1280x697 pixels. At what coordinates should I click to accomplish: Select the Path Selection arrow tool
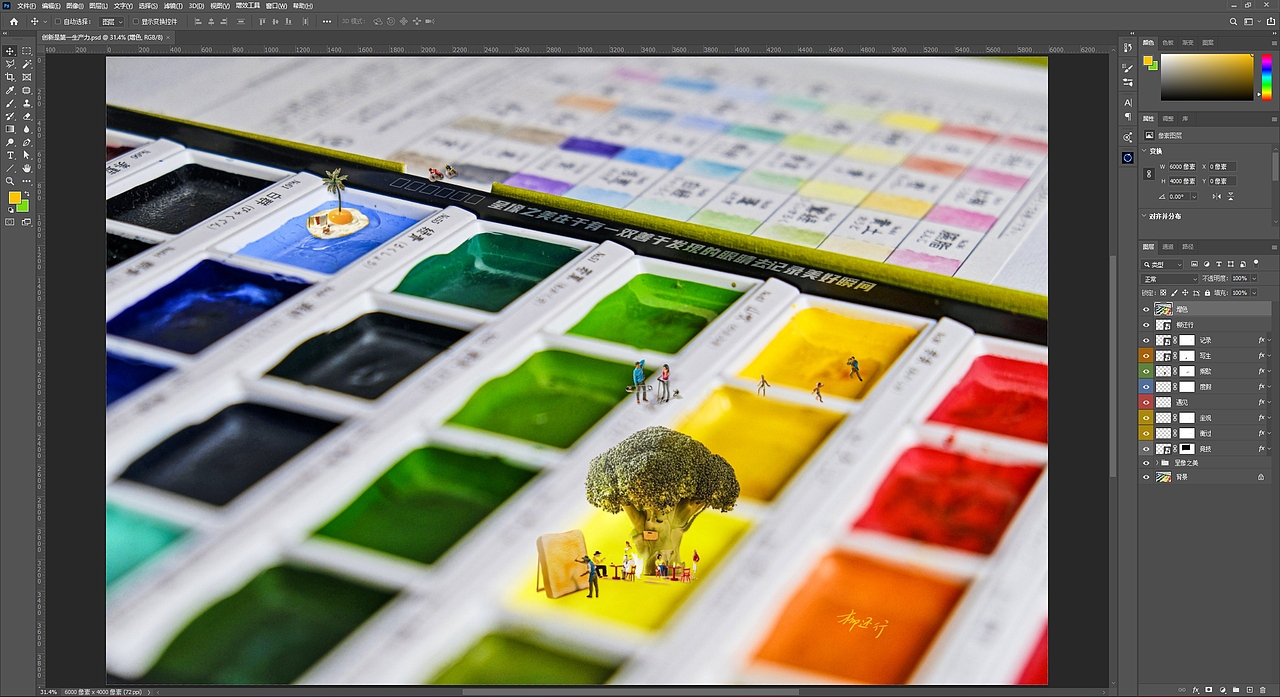coord(27,155)
